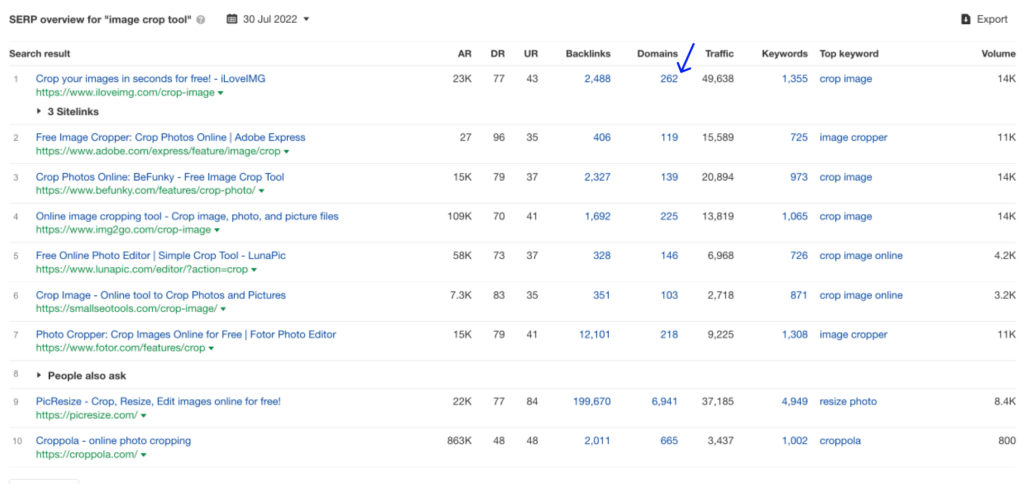Open the help icon beside SERP overview title
The image size is (1024, 484).
tap(200, 20)
